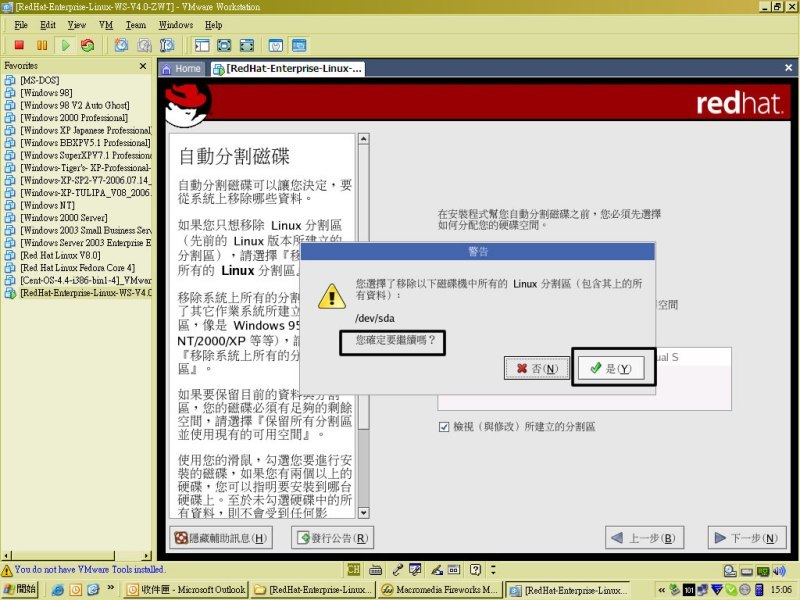800x600 pixels.
Task: Open the Windows menu
Action: (176, 25)
